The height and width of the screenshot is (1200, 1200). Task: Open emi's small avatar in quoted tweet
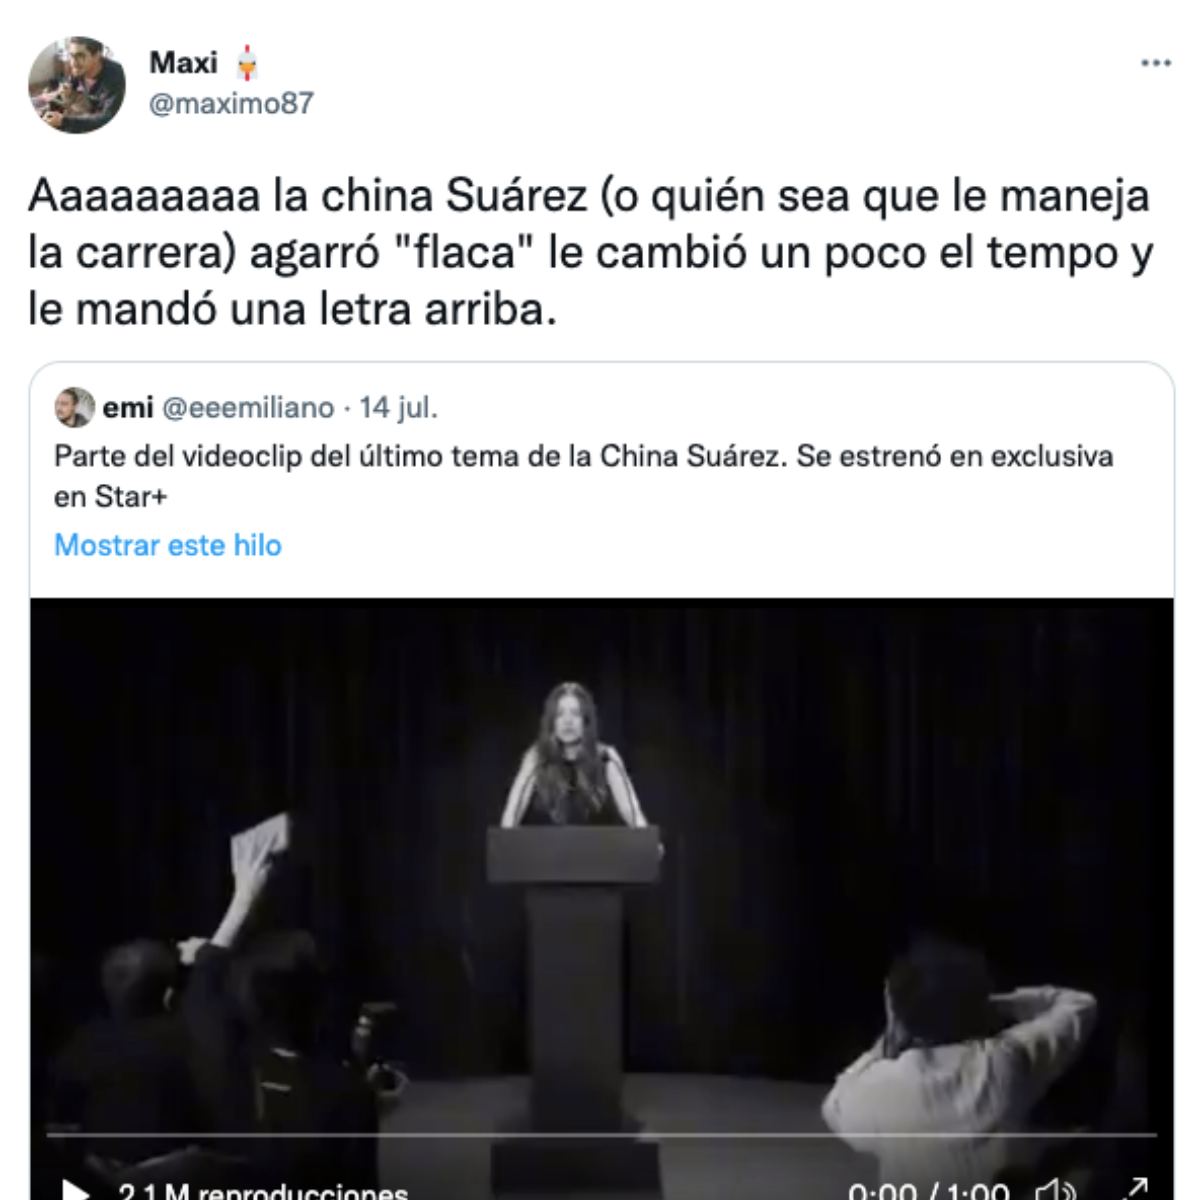(x=74, y=407)
